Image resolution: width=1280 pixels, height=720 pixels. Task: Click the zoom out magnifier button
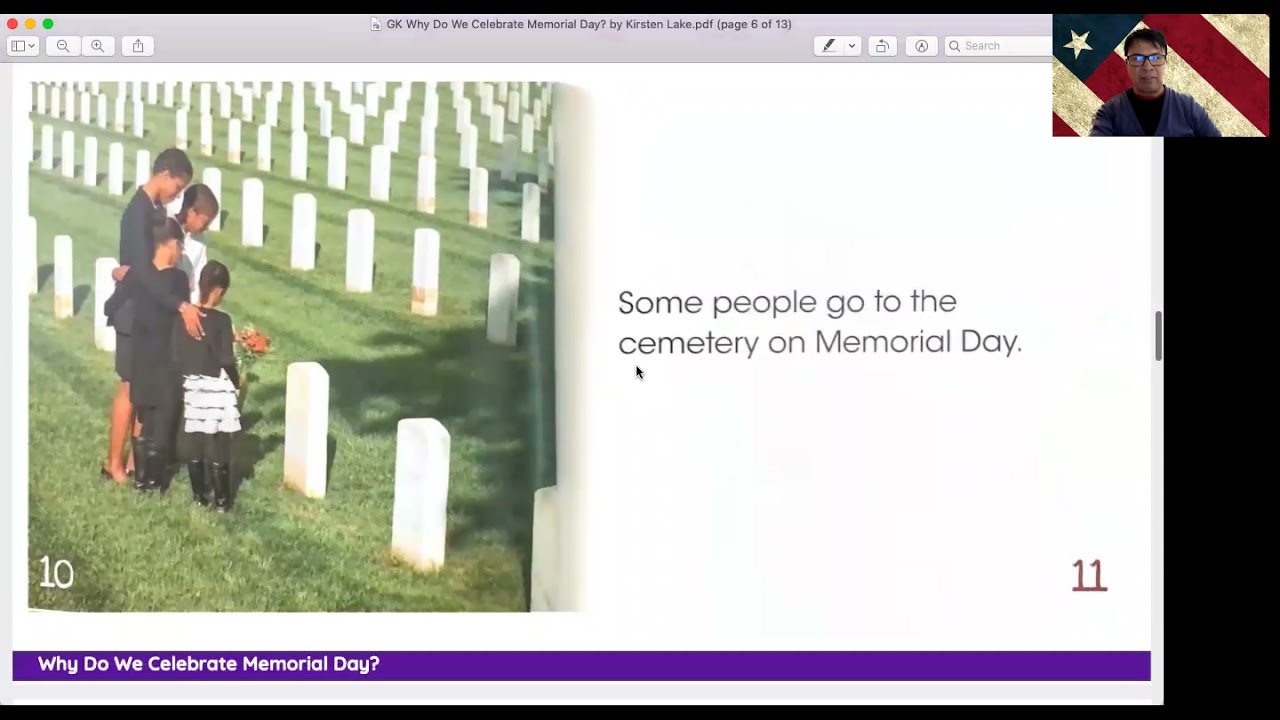pos(63,46)
